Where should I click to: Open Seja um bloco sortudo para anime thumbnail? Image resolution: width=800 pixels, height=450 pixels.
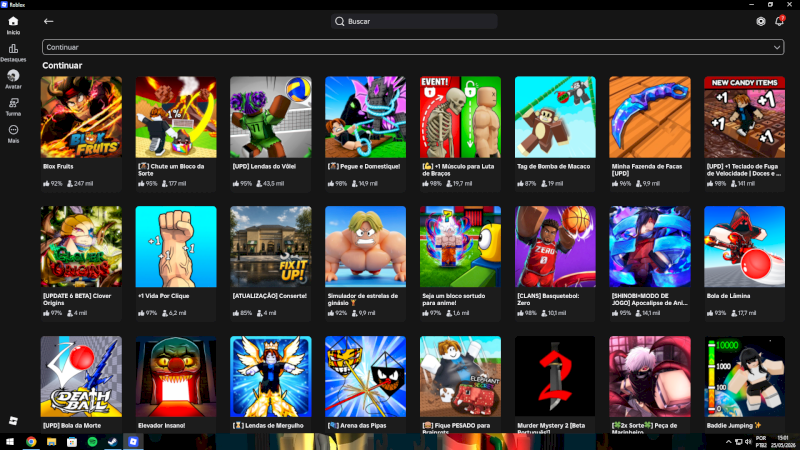point(460,246)
